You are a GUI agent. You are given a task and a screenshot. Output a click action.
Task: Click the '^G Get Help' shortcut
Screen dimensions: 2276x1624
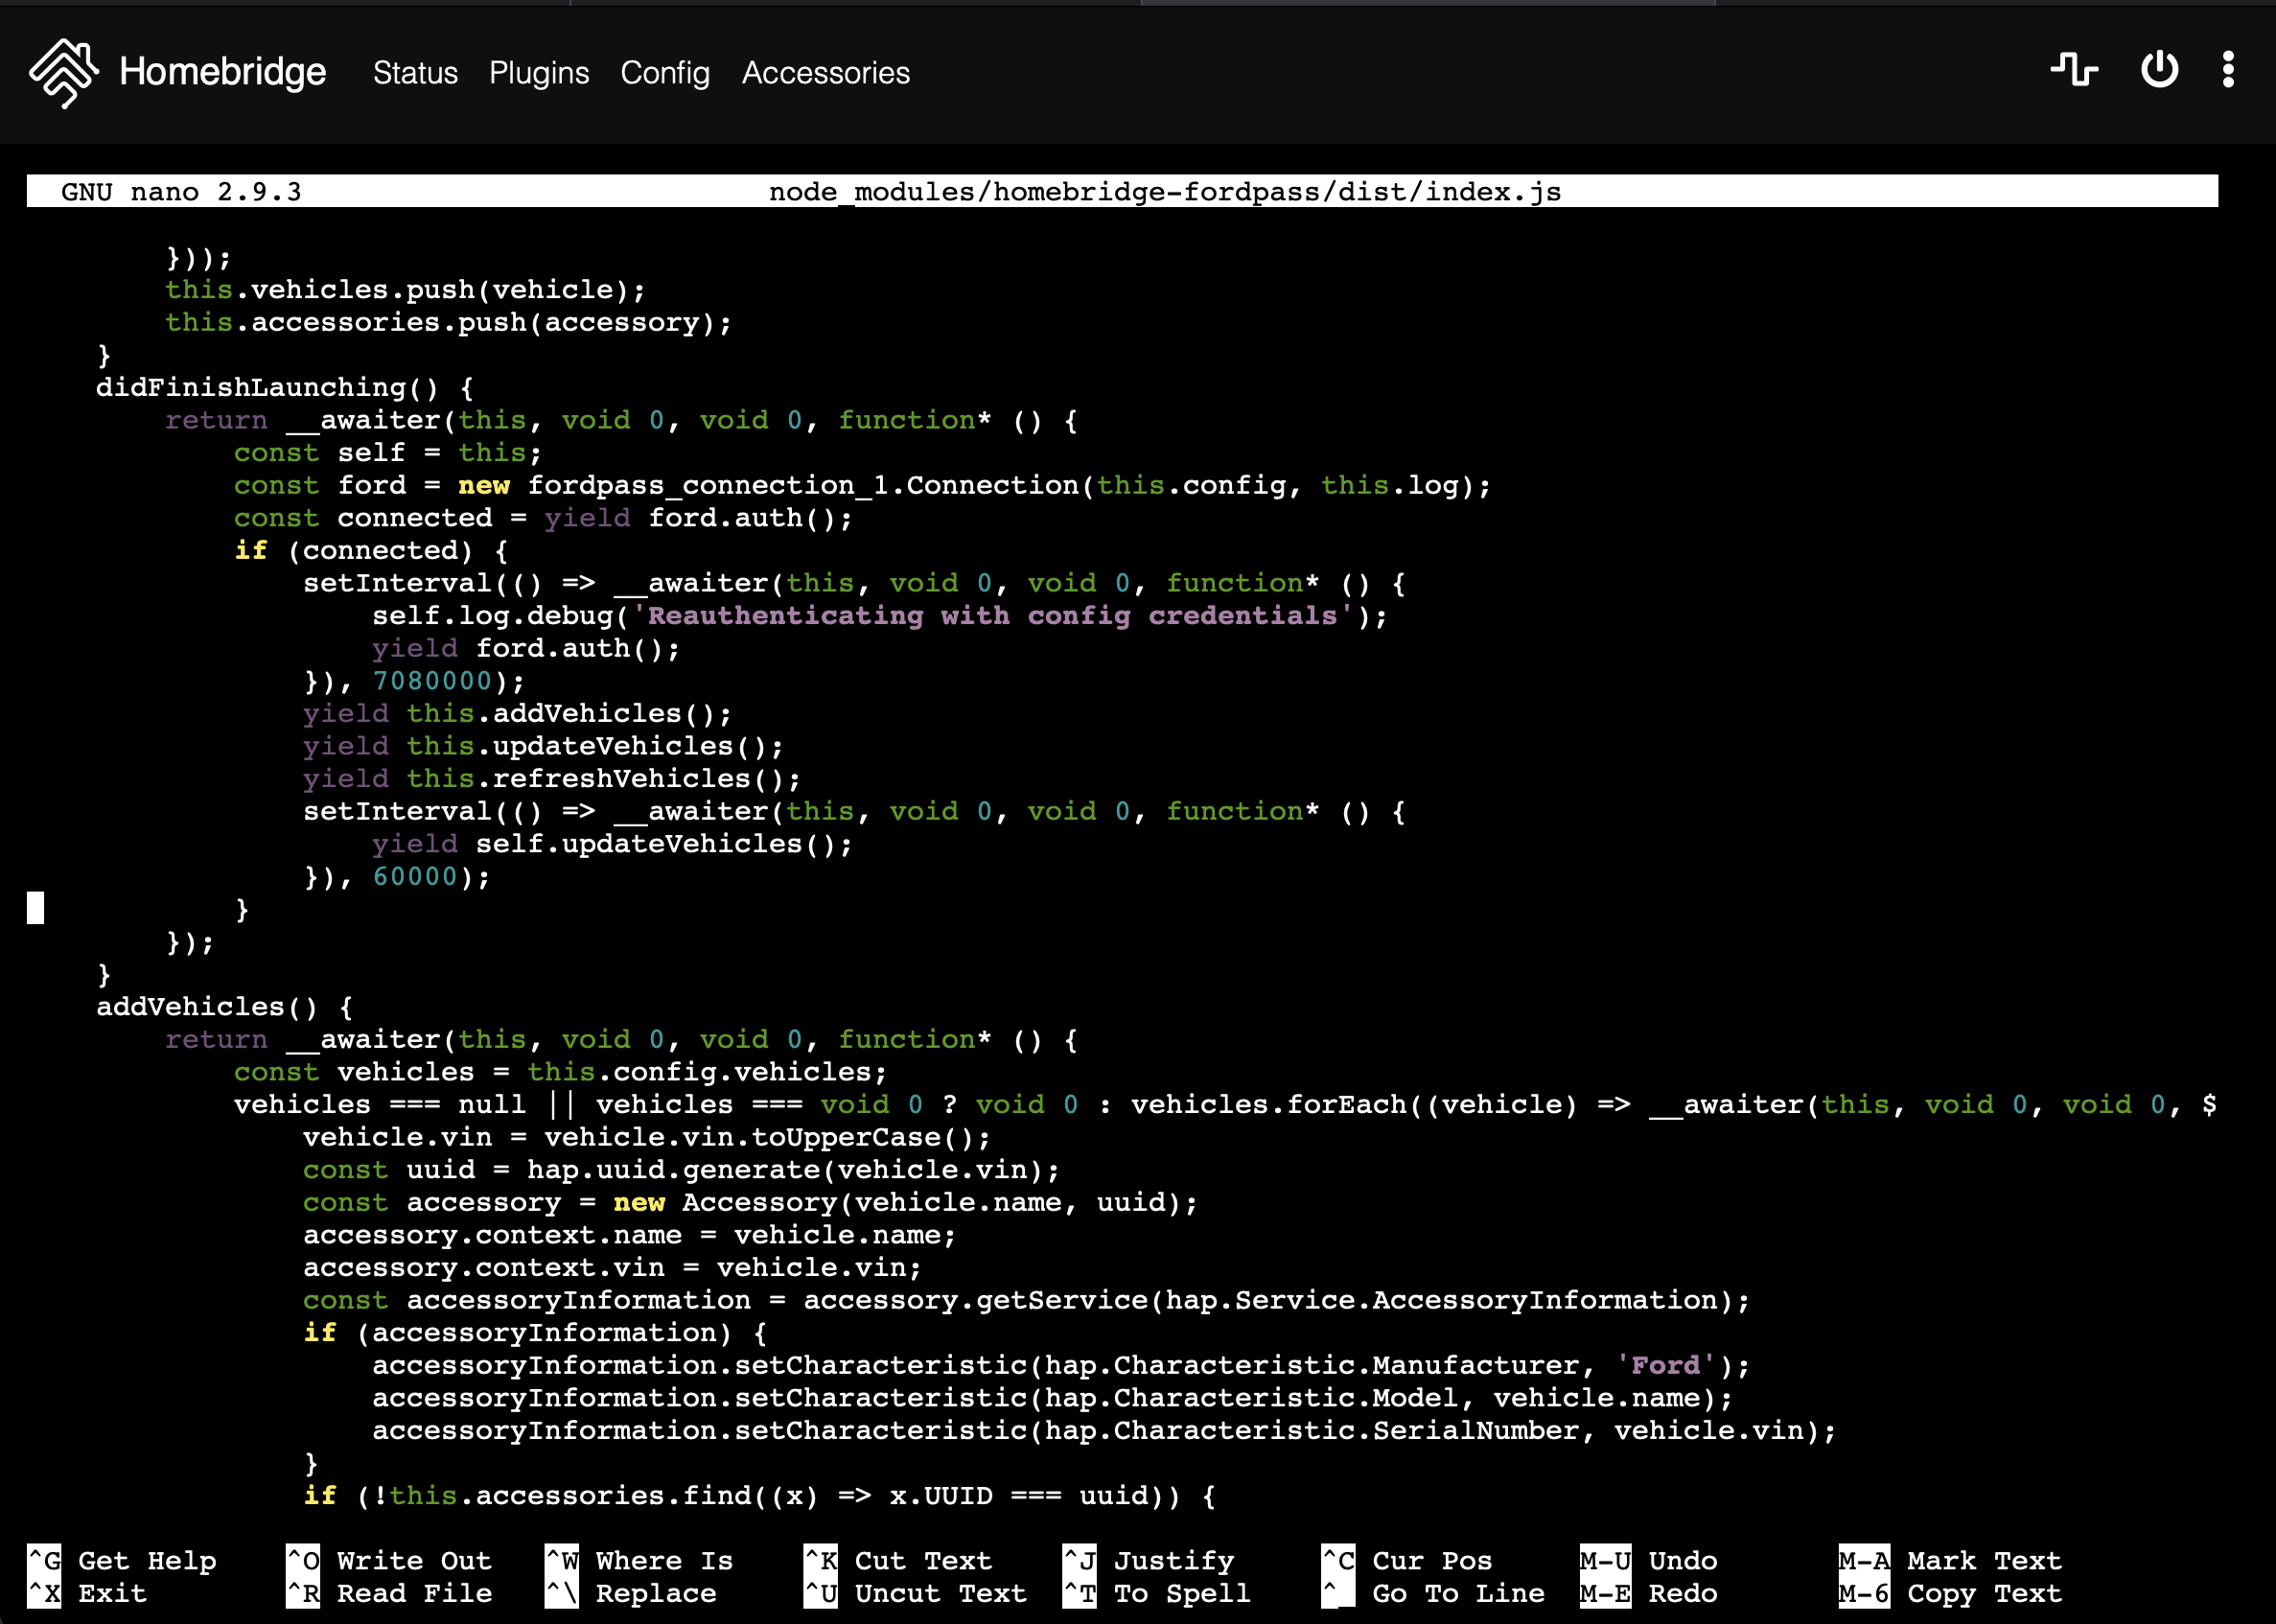point(122,1561)
